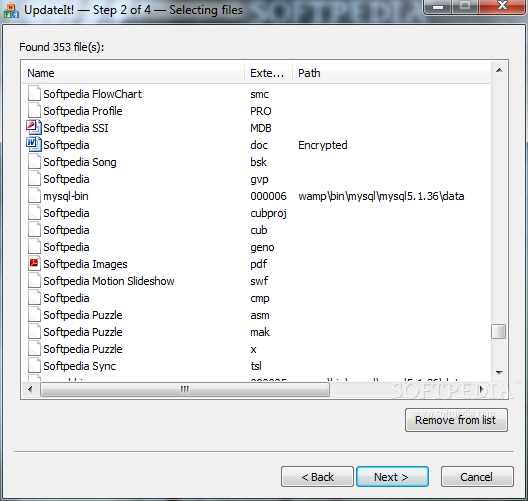The height and width of the screenshot is (501, 528).
Task: Click the vertical scrollbar up arrow
Action: click(499, 70)
